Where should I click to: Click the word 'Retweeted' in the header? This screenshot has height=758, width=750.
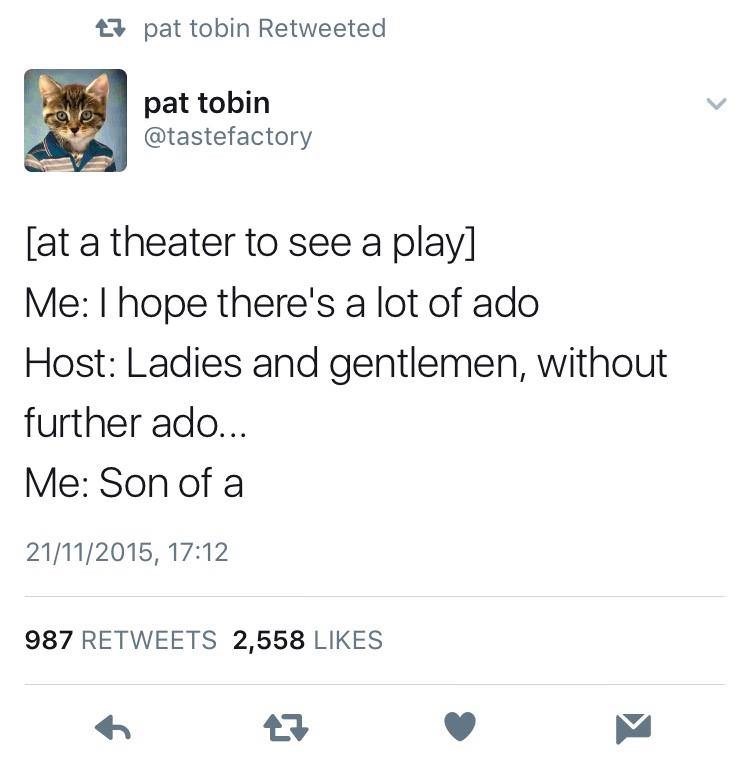322,28
